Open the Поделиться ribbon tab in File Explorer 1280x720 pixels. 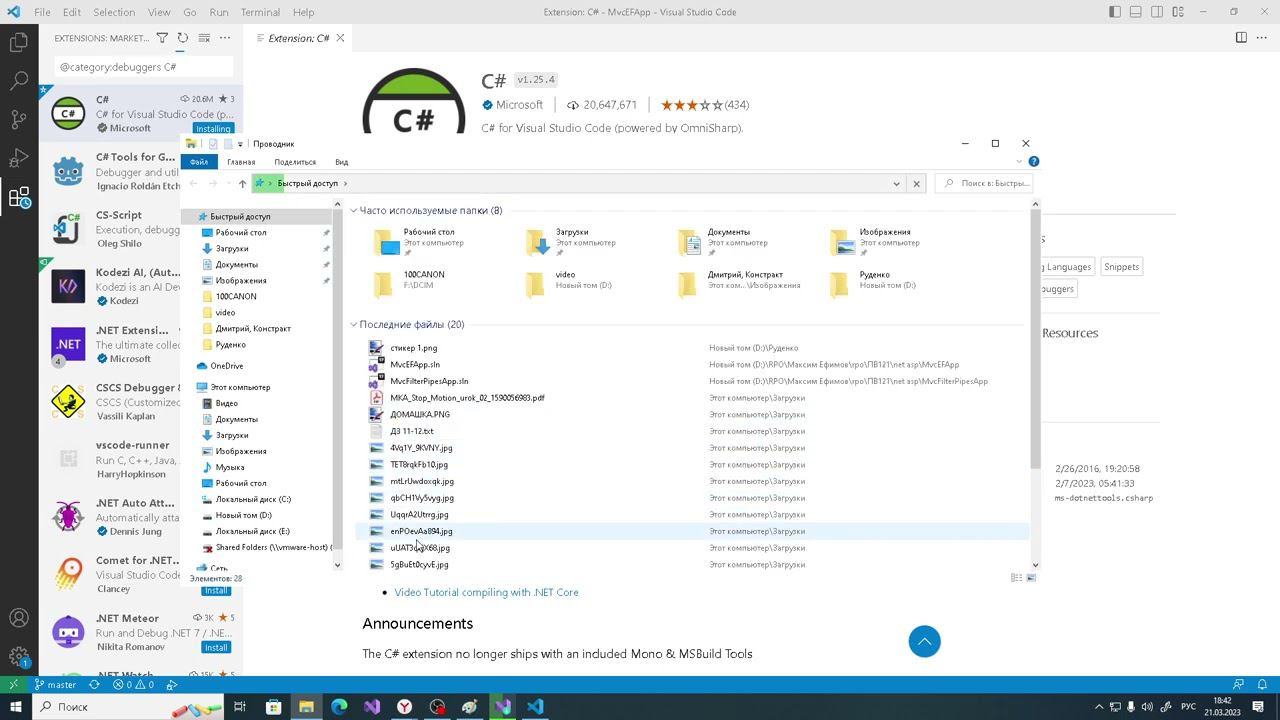pos(295,162)
